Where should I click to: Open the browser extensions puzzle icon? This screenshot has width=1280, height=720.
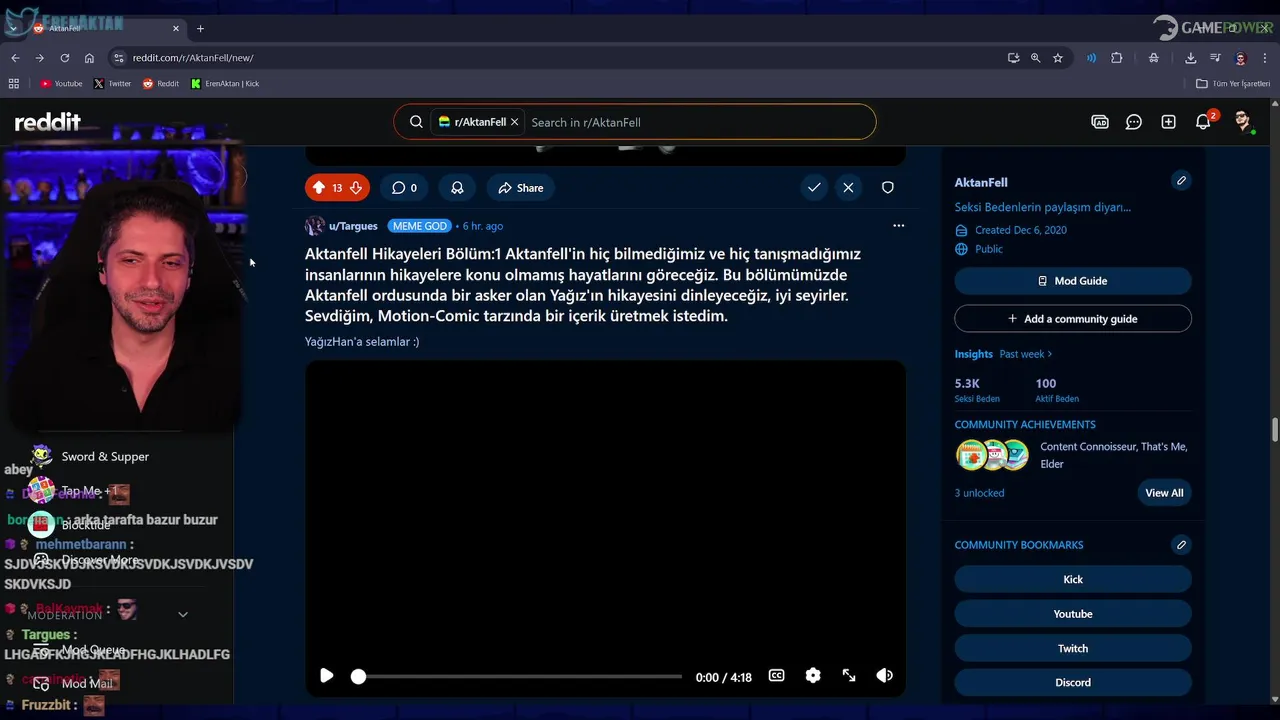(x=1117, y=58)
